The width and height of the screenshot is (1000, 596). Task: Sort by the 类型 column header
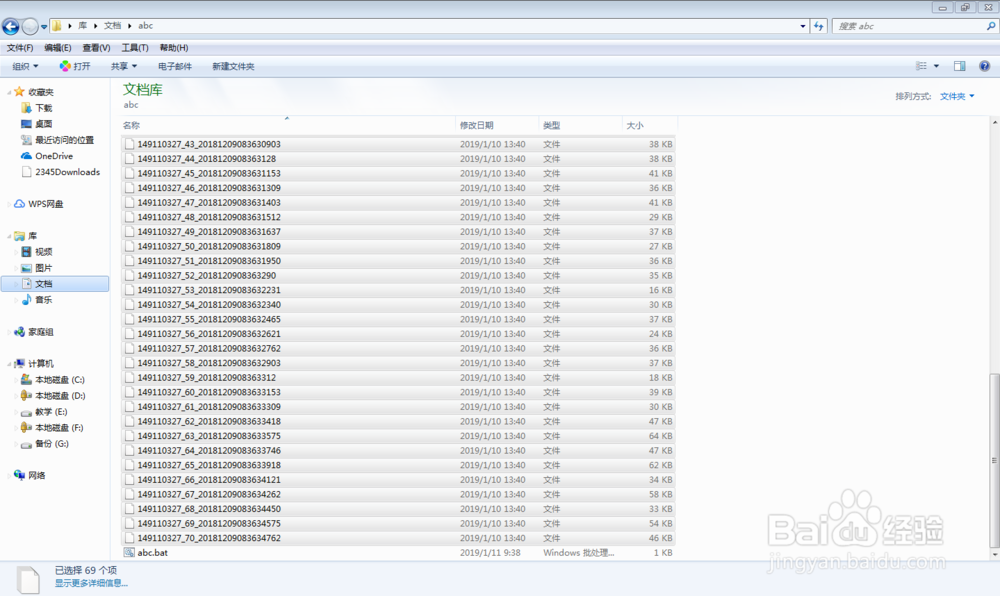point(580,125)
